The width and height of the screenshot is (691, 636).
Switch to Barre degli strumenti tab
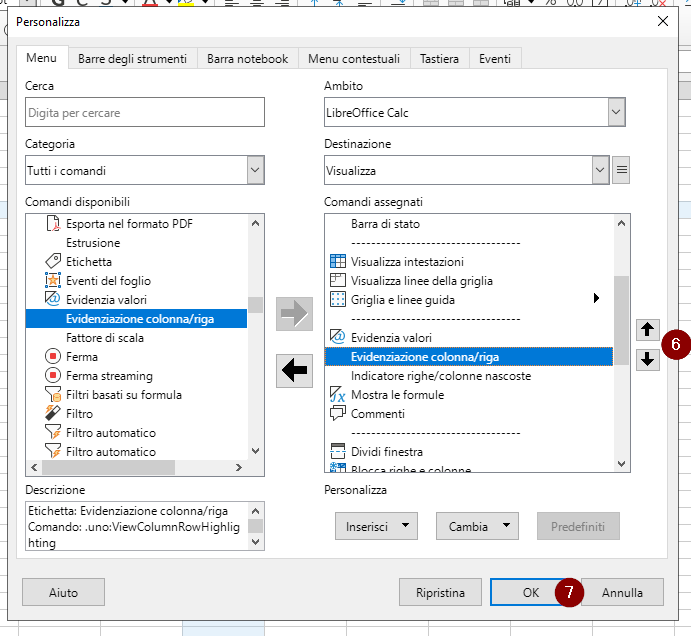click(x=132, y=59)
